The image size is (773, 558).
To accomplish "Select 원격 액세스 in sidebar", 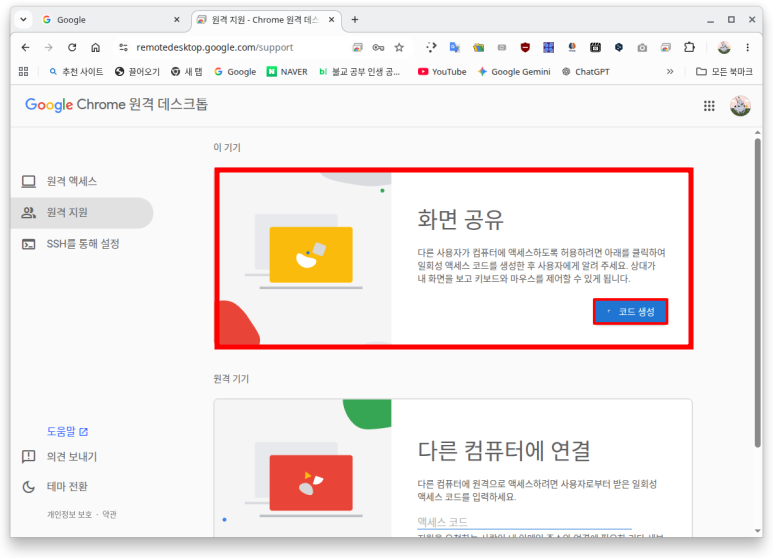I will point(81,181).
